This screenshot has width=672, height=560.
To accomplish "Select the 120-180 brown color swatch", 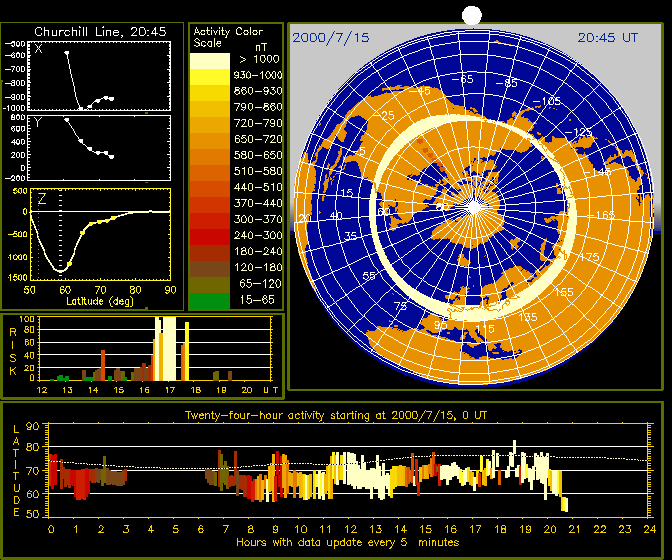I will (208, 268).
